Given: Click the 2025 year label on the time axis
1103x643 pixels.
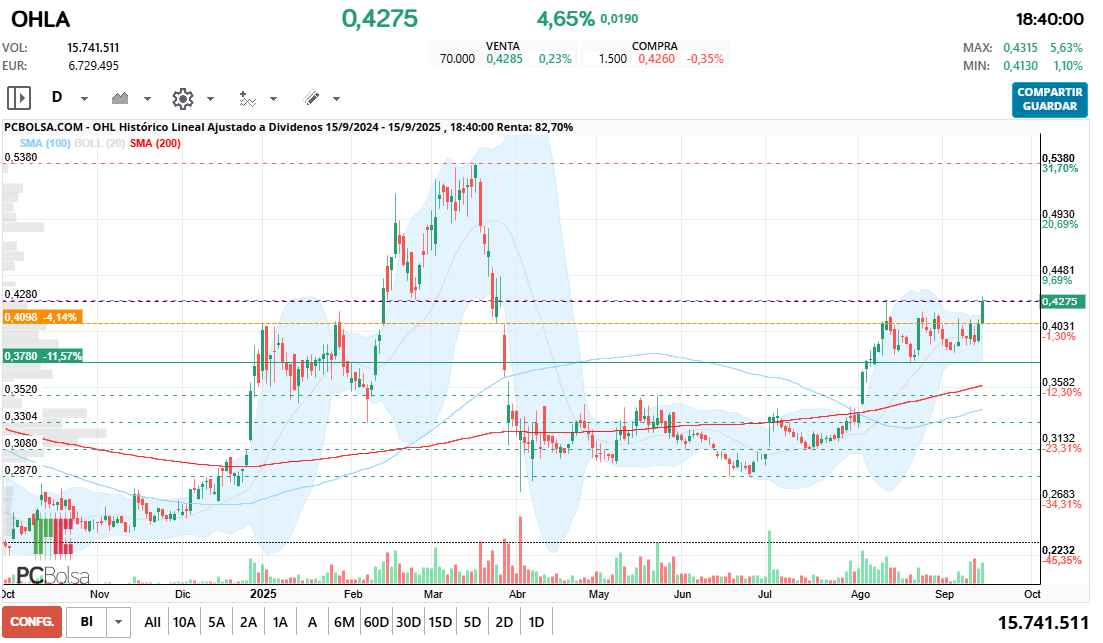Looking at the screenshot, I should (263, 594).
